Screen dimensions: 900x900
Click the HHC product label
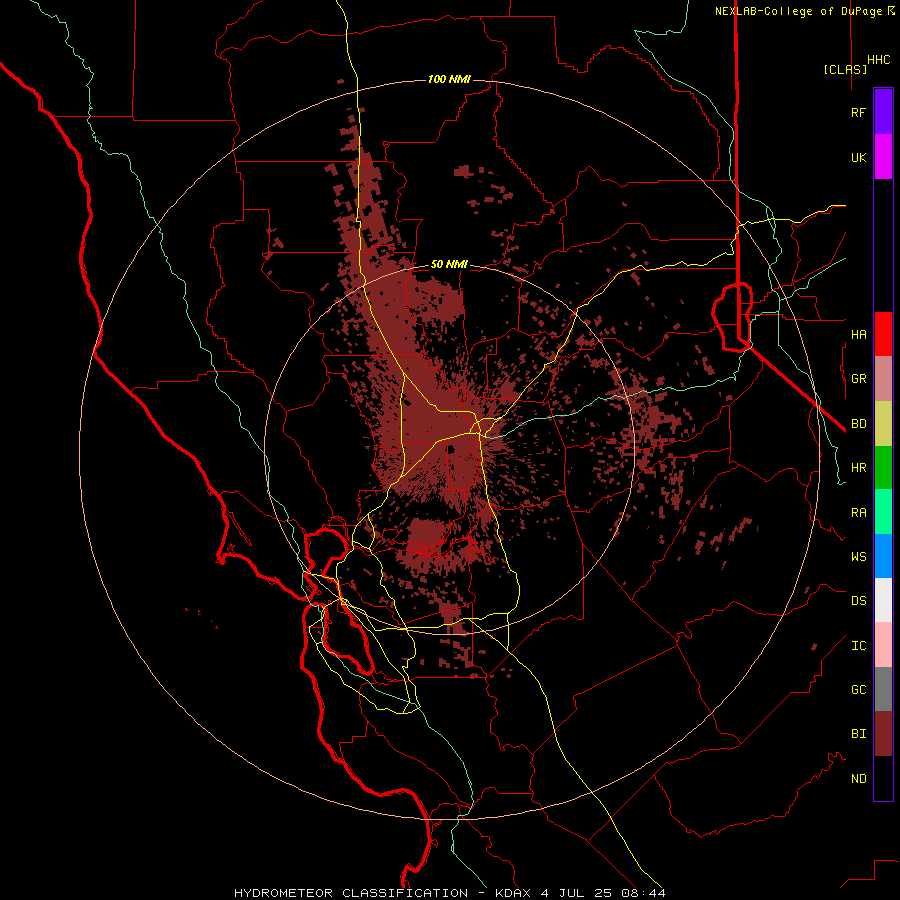tap(879, 60)
